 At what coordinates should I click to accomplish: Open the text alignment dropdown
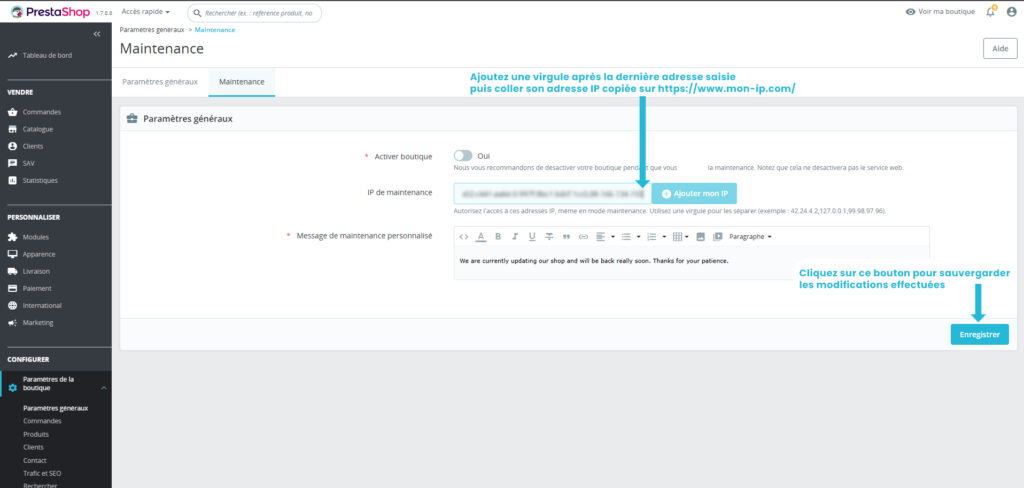click(x=605, y=236)
